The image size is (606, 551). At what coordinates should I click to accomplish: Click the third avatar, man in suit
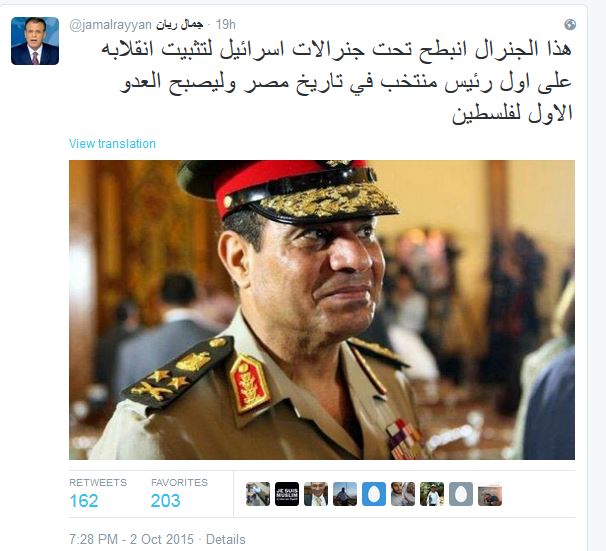pos(316,494)
